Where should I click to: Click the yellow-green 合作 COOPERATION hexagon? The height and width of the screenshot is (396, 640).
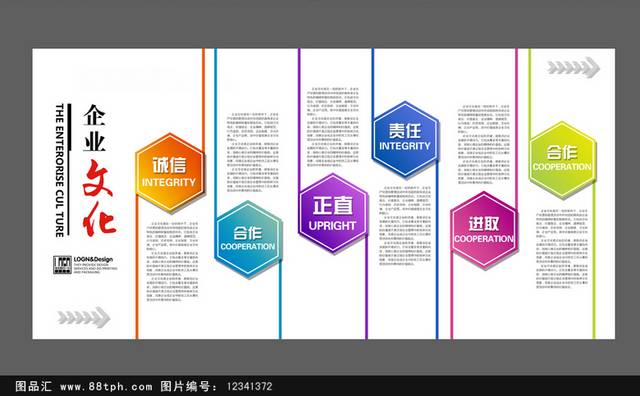pyautogui.click(x=562, y=160)
